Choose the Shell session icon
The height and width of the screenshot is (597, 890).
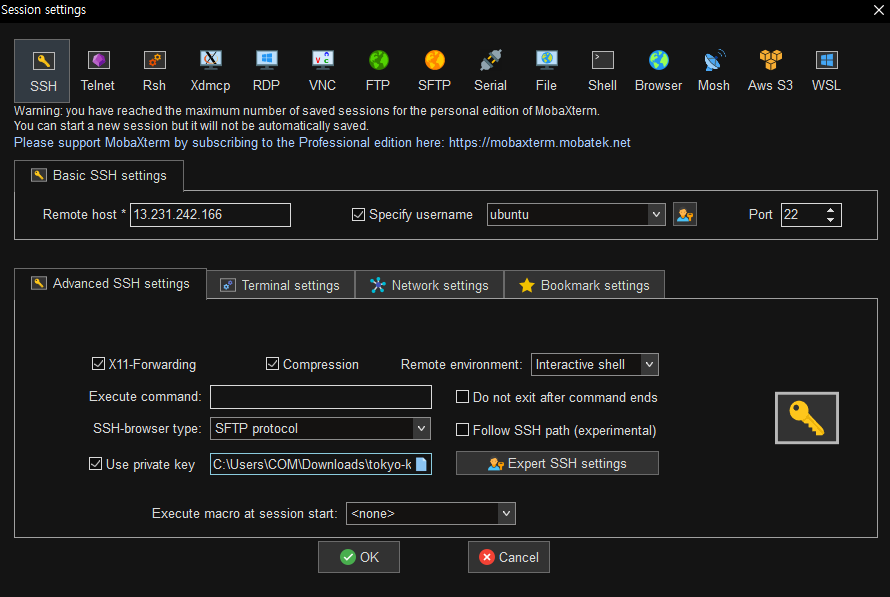click(602, 70)
